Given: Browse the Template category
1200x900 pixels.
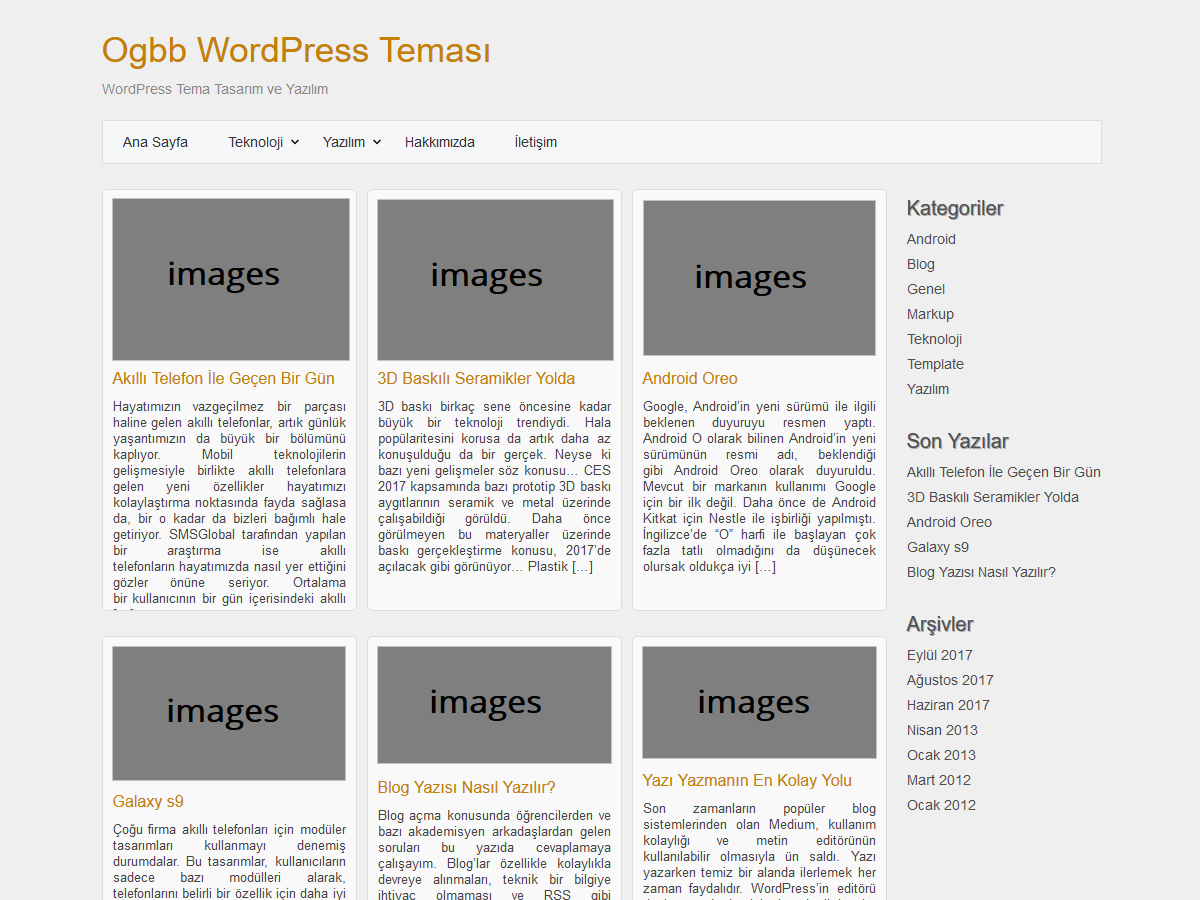Looking at the screenshot, I should pyautogui.click(x=935, y=364).
